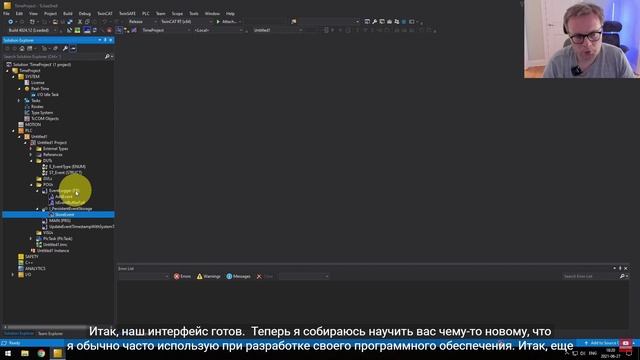The height and width of the screenshot is (360, 640).
Task: Select the ST_Event (STRUCT) item
Action: [65, 173]
